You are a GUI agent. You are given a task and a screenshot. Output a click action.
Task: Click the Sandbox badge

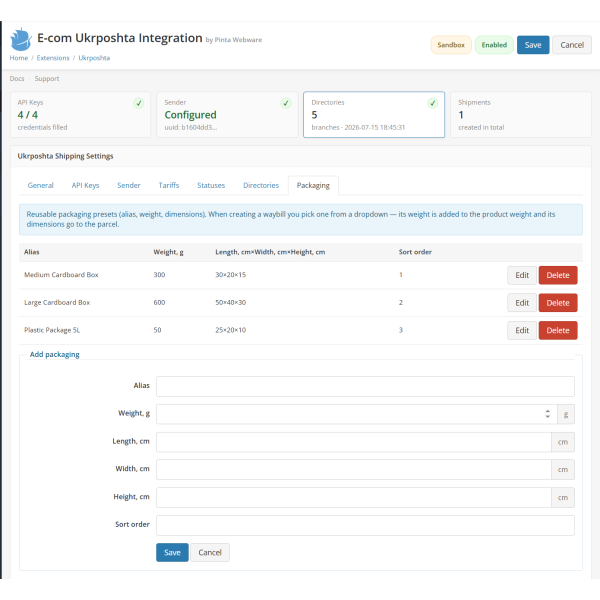[x=451, y=45]
